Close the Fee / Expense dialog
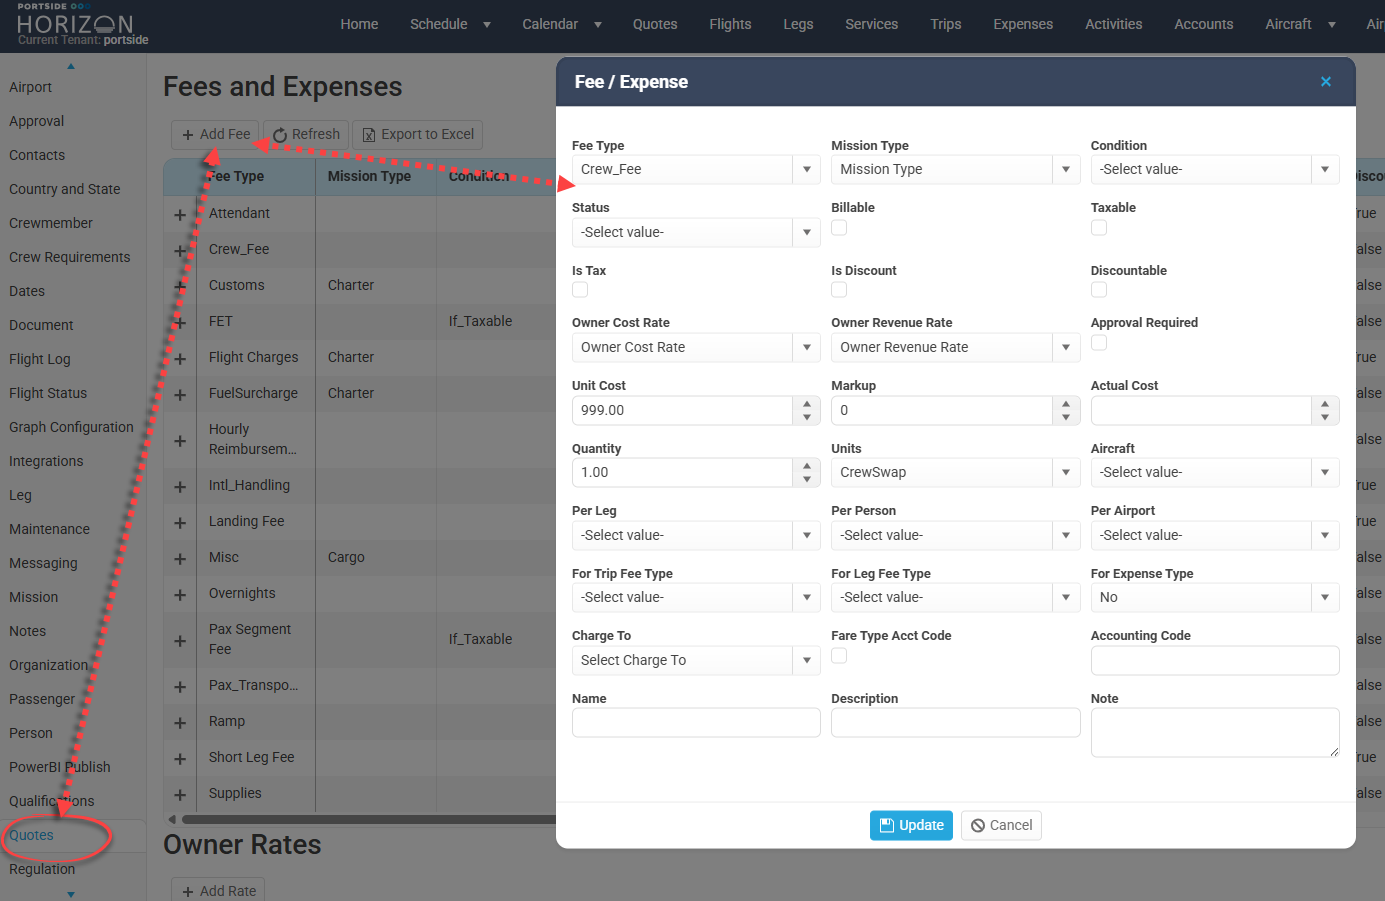 (1325, 82)
